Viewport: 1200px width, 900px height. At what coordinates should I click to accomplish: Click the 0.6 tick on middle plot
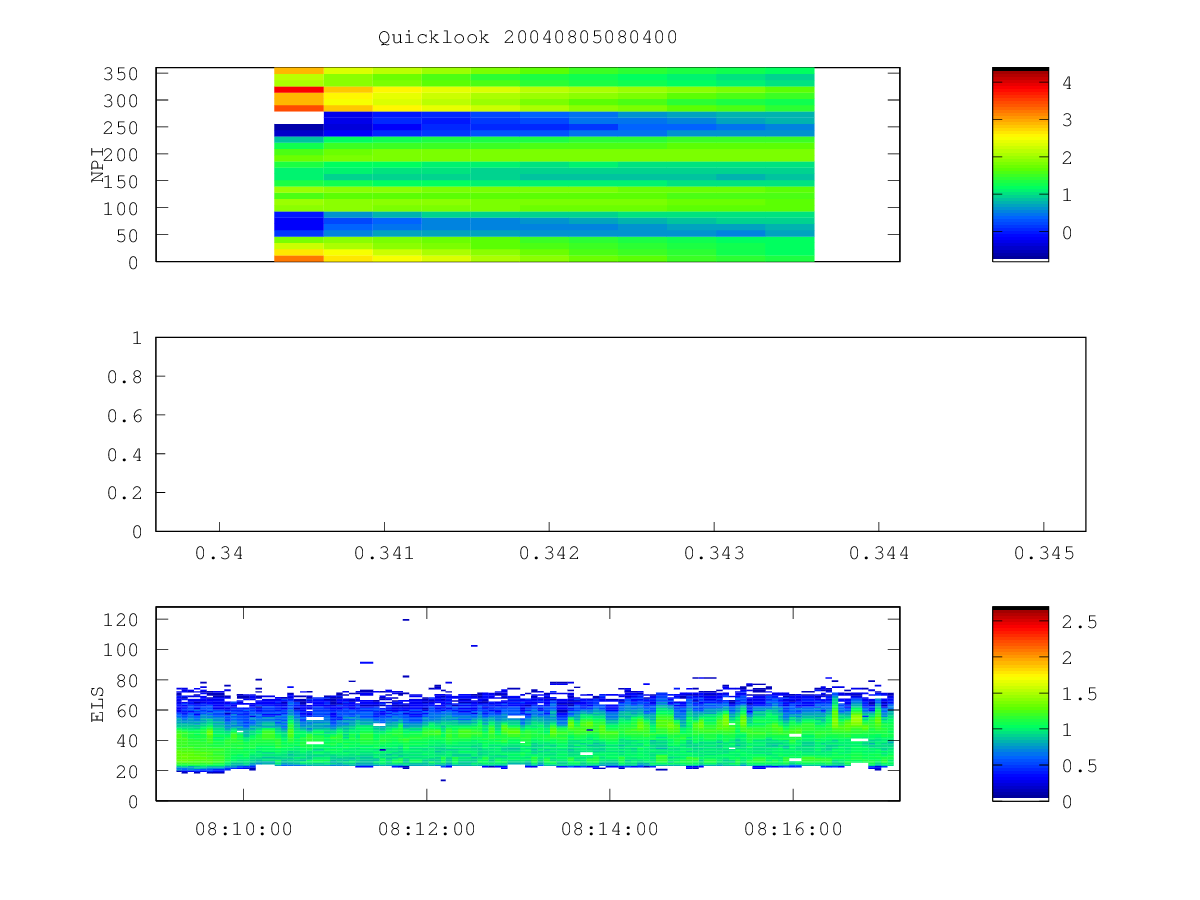(x=124, y=415)
